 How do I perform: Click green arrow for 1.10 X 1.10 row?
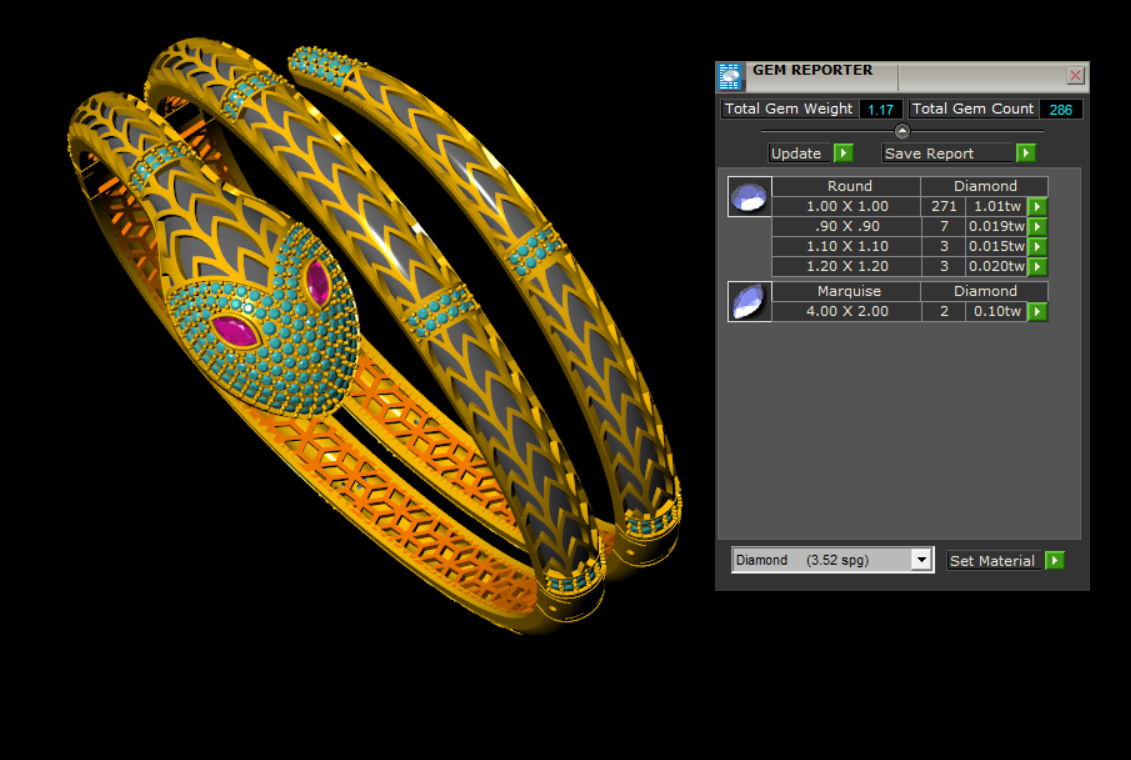1038,247
